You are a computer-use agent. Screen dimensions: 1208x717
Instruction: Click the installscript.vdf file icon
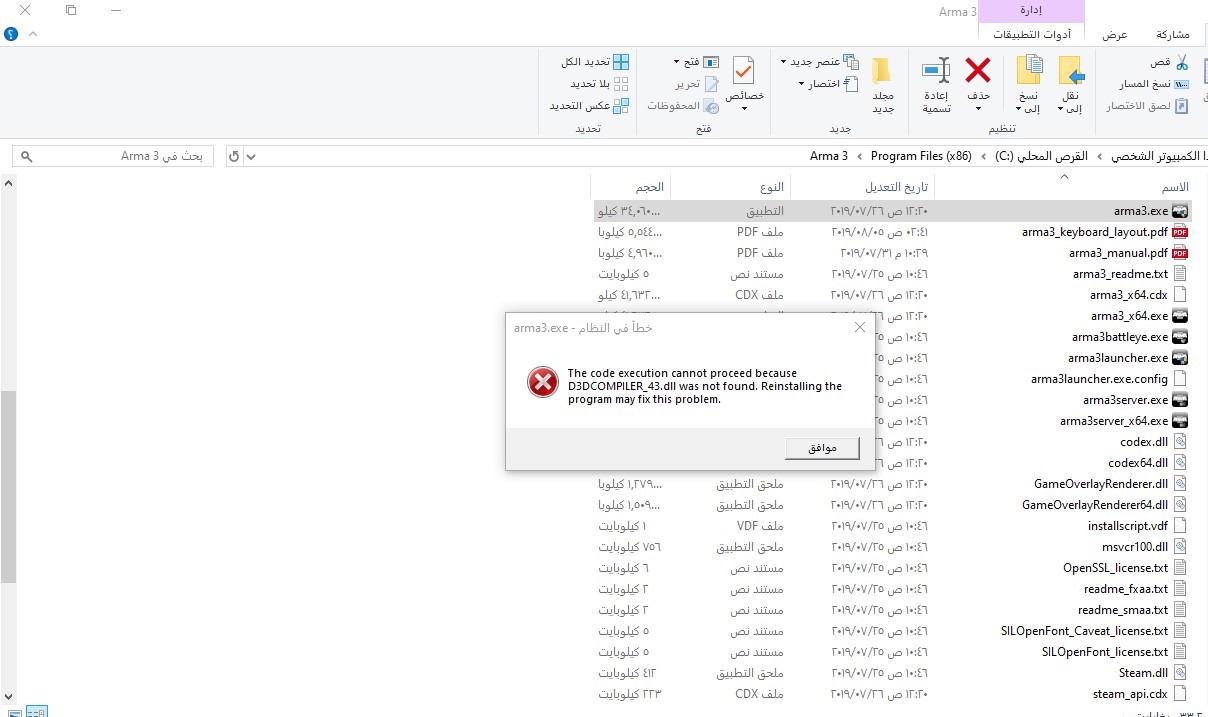(x=1180, y=526)
